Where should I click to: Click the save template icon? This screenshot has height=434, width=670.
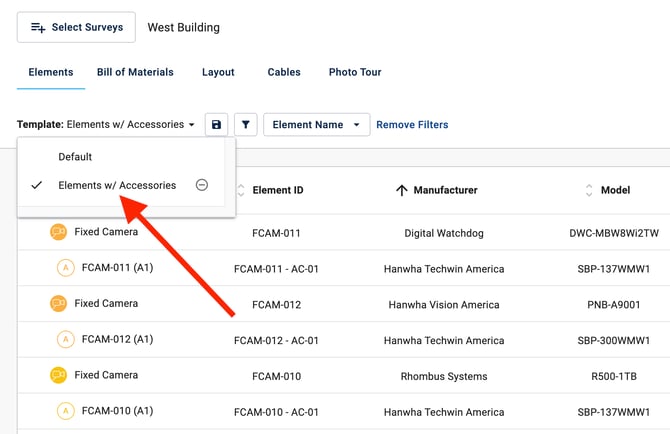click(216, 125)
